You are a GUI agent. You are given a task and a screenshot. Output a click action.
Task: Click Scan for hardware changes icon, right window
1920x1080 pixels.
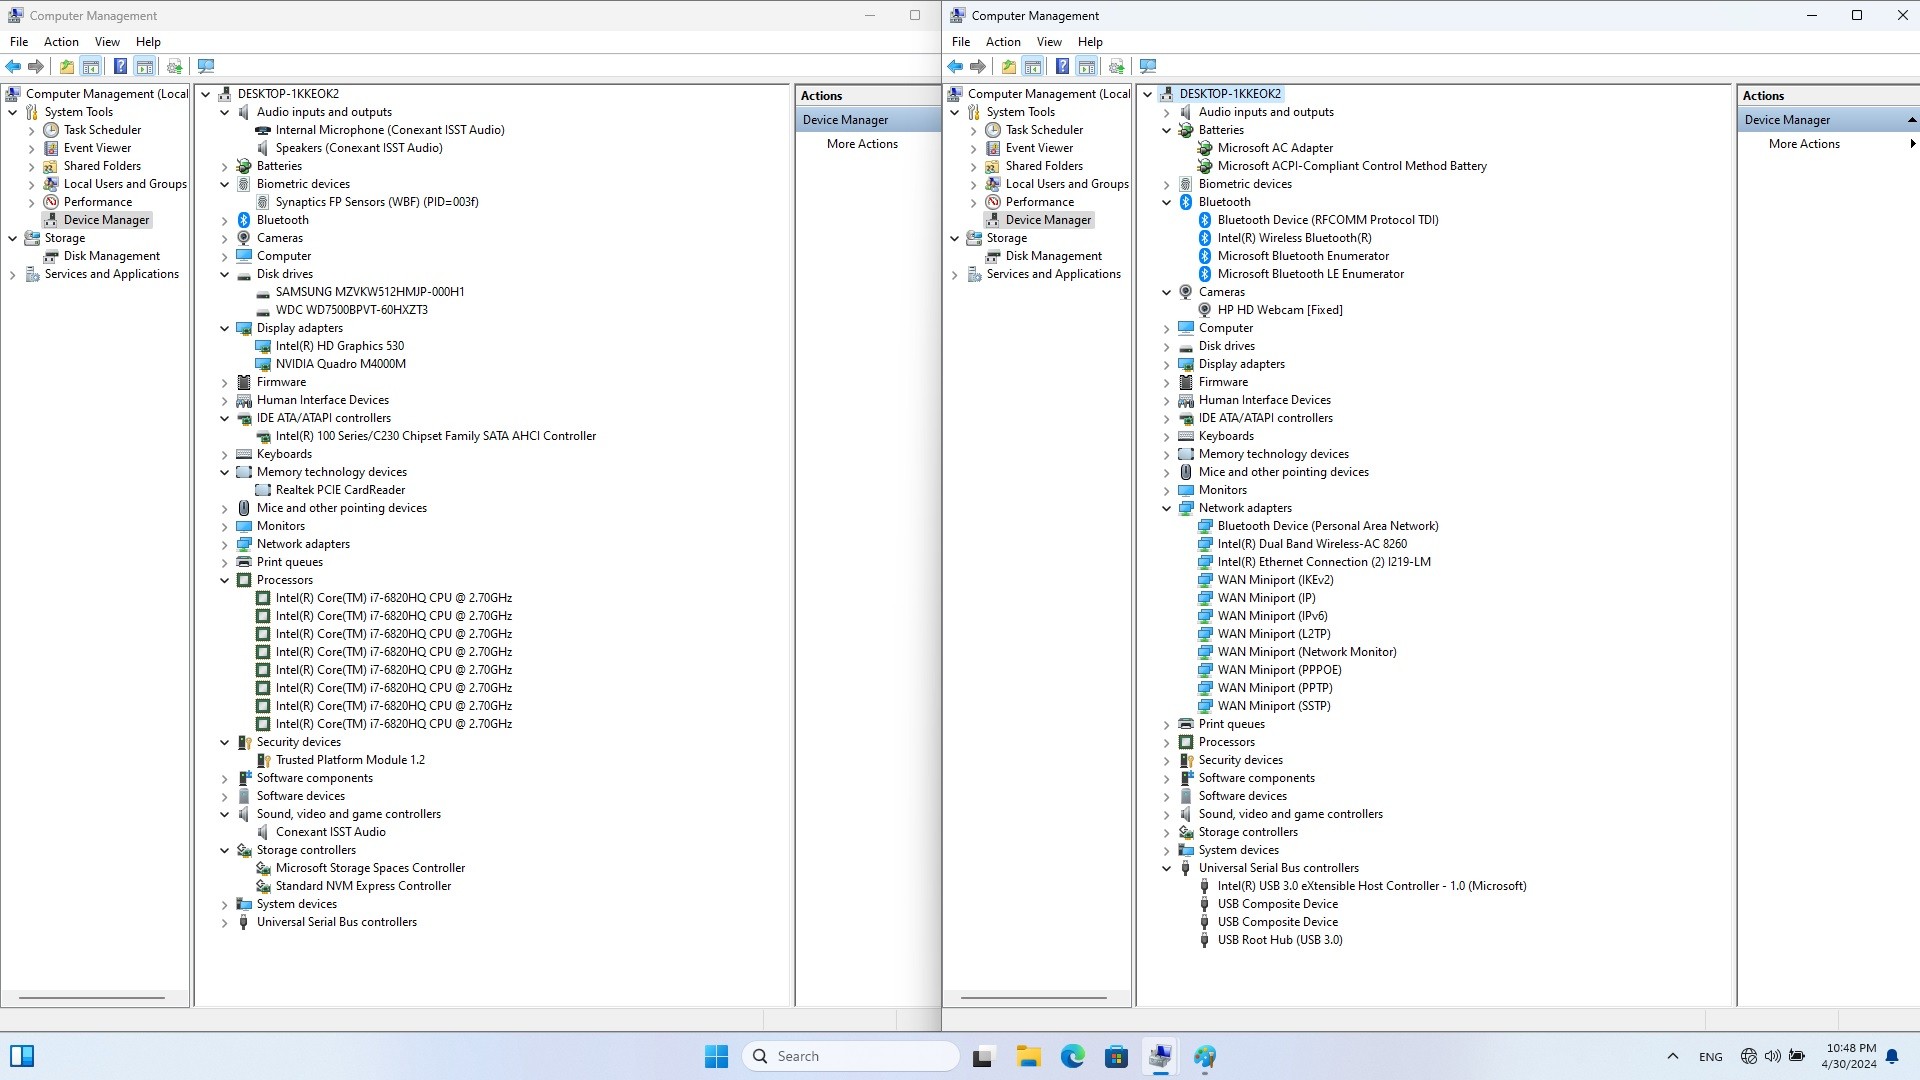[1148, 67]
